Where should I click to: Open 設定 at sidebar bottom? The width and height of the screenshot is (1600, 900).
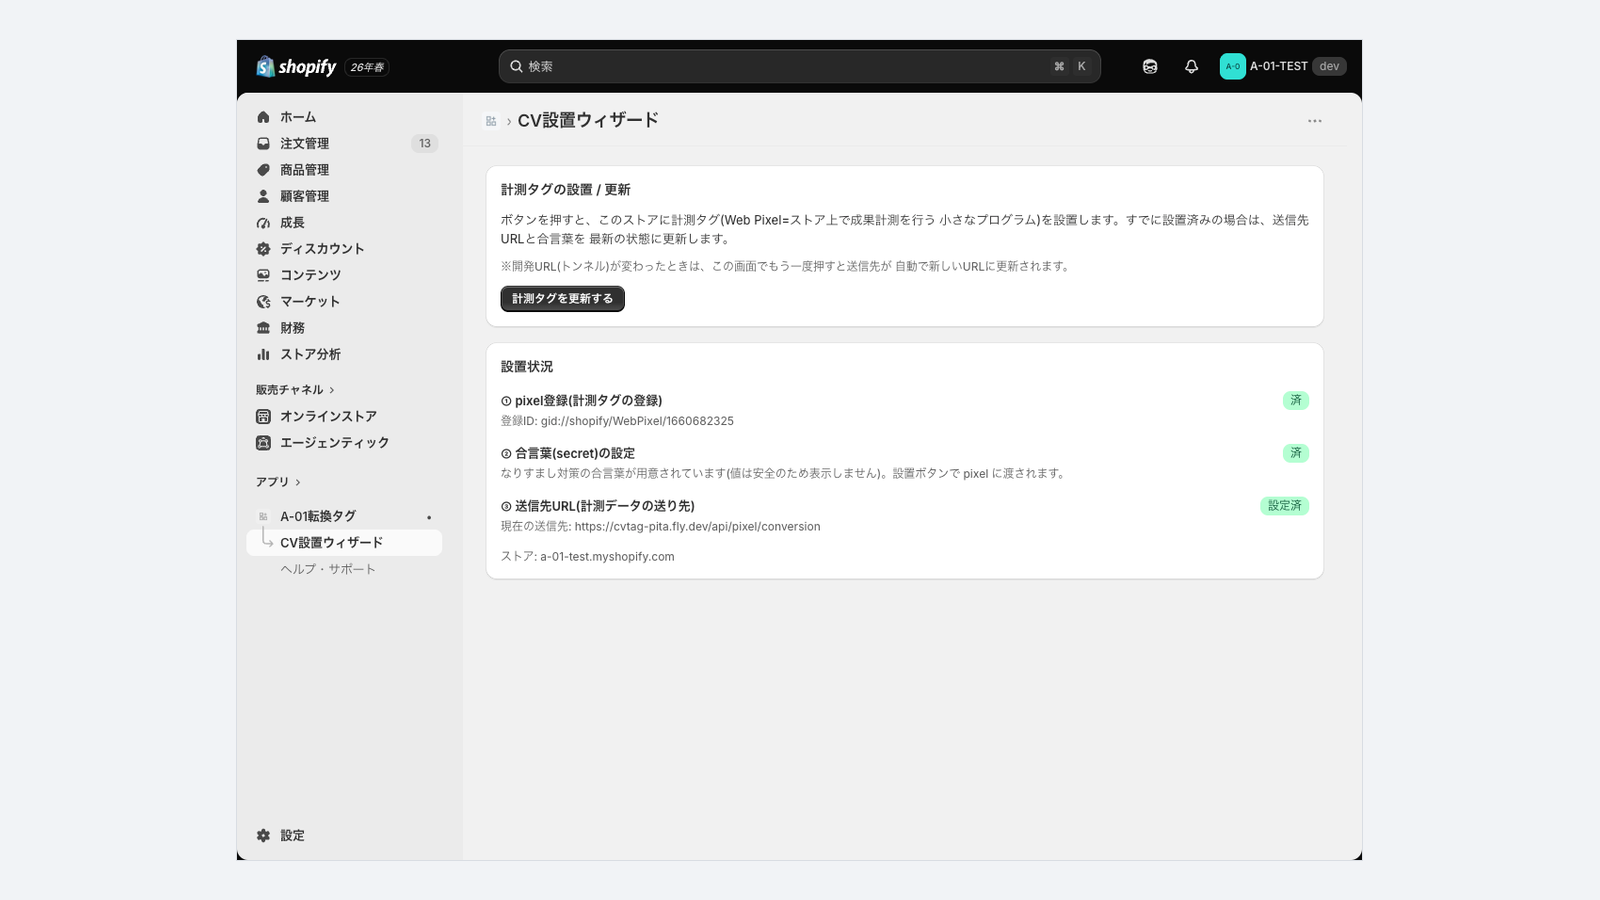[x=344, y=835]
